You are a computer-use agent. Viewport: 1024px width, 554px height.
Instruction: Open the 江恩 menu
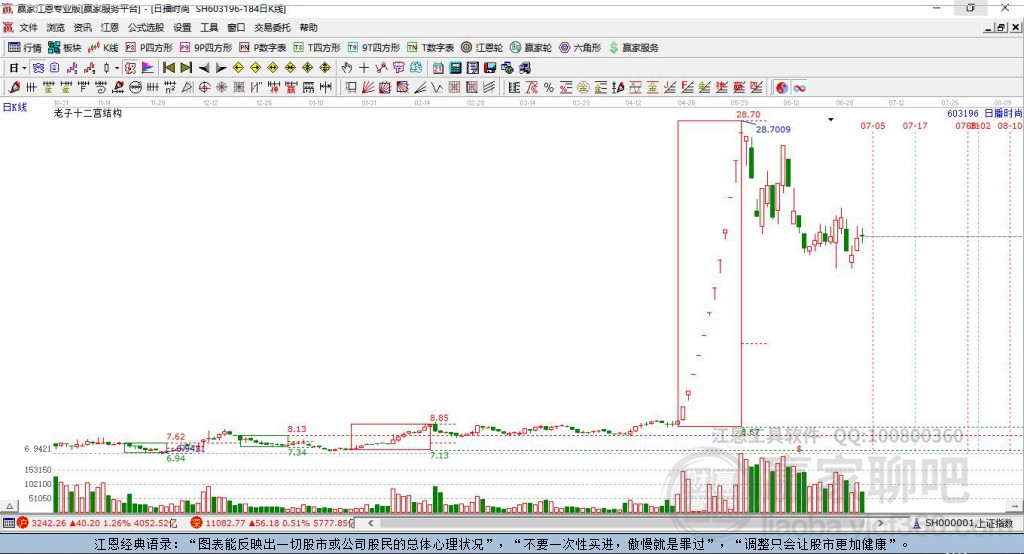(x=110, y=27)
